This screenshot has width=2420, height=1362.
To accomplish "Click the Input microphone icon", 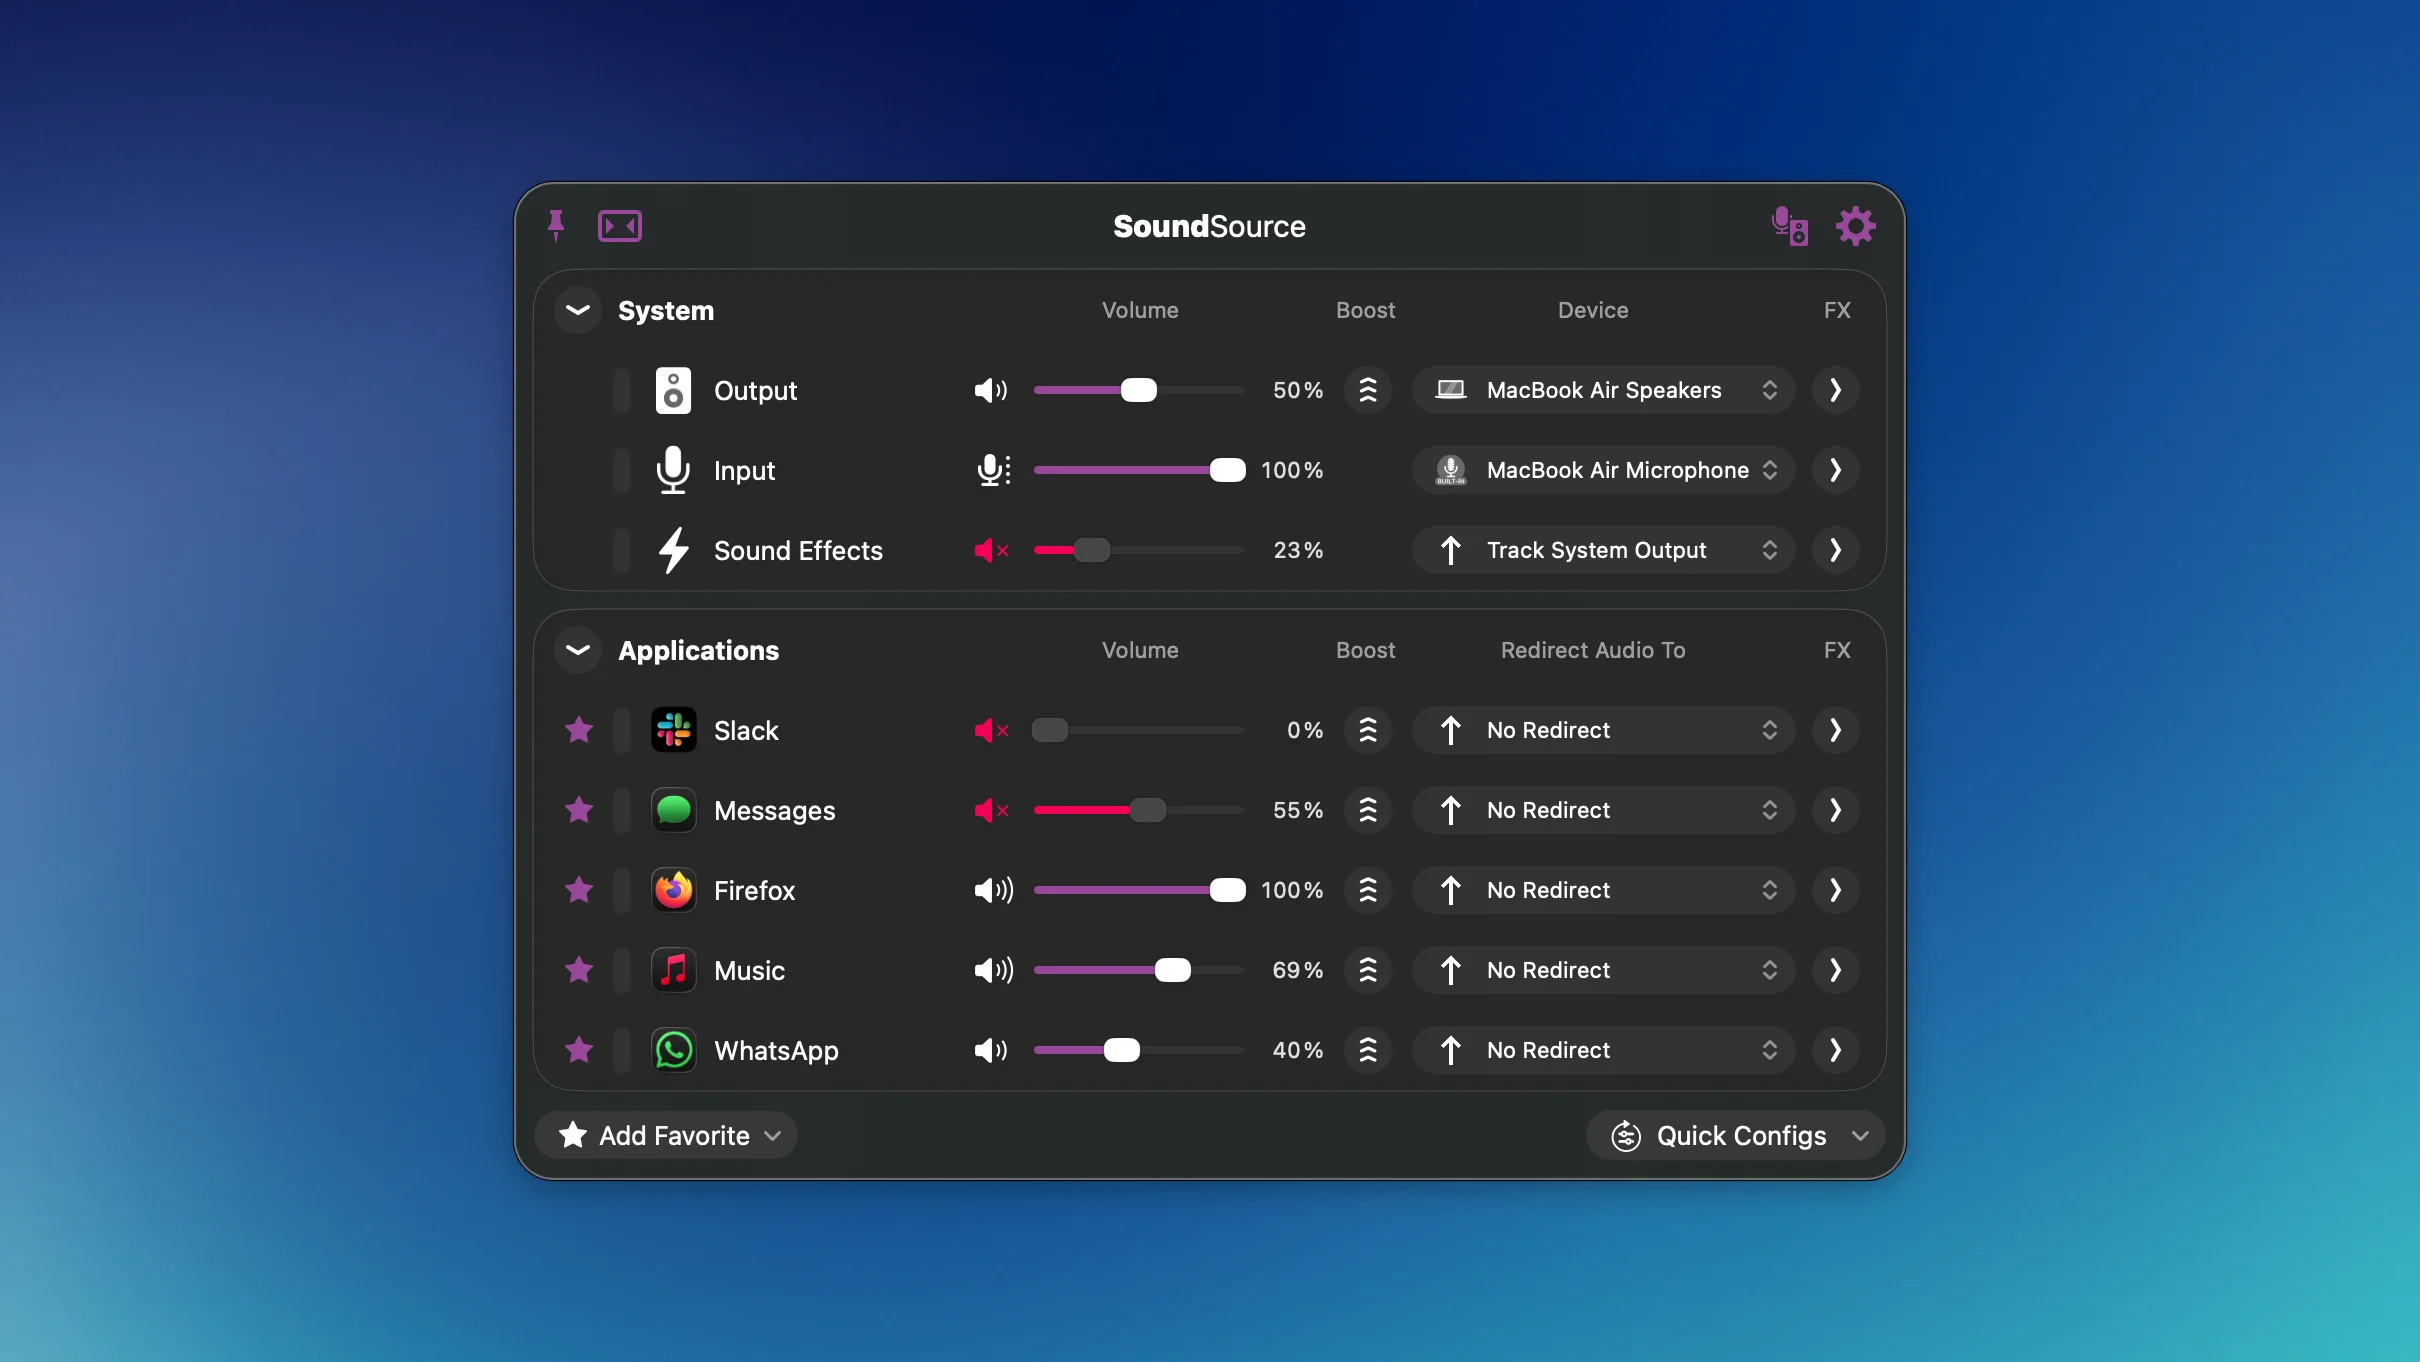I will click(673, 470).
